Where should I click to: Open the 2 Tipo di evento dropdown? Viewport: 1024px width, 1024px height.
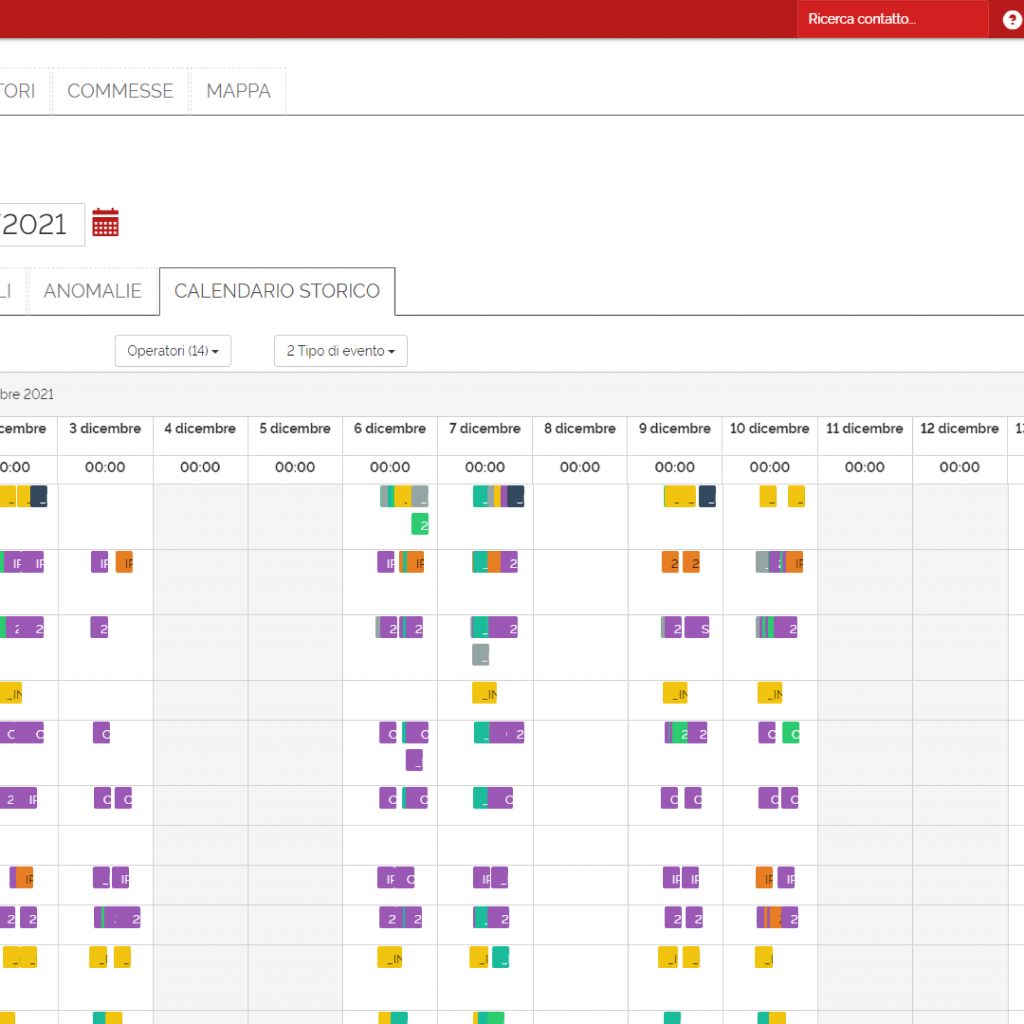(340, 351)
